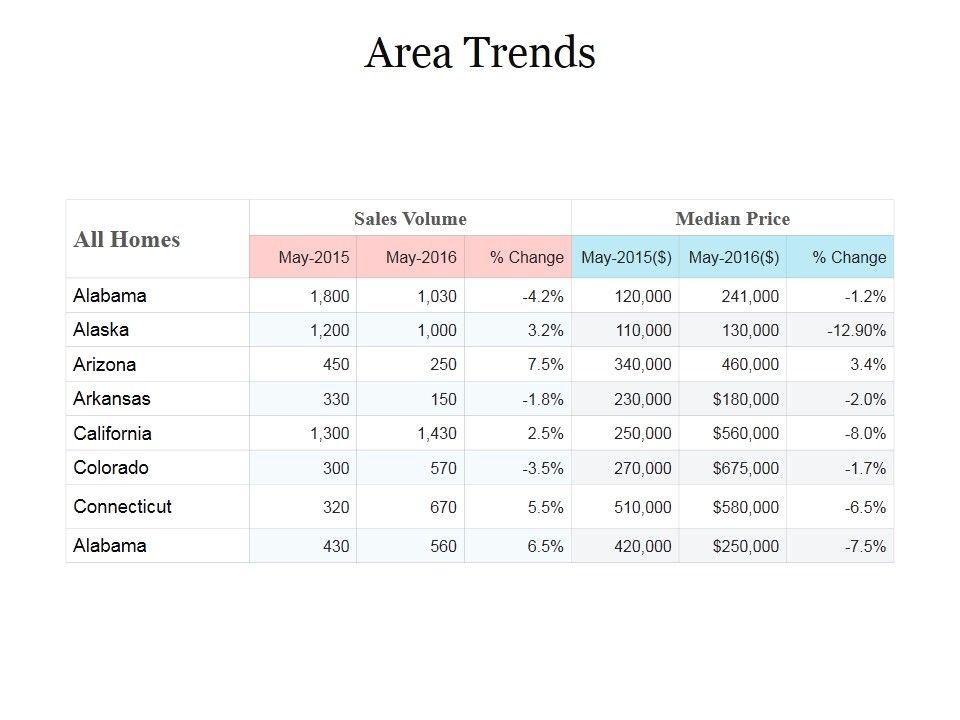Select the May-2015($) column header
This screenshot has height=720, width=960.
[625, 257]
